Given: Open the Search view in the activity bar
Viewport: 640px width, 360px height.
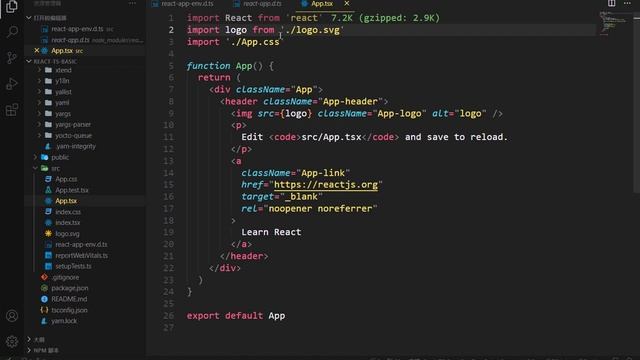Looking at the screenshot, I should pyautogui.click(x=12, y=31).
